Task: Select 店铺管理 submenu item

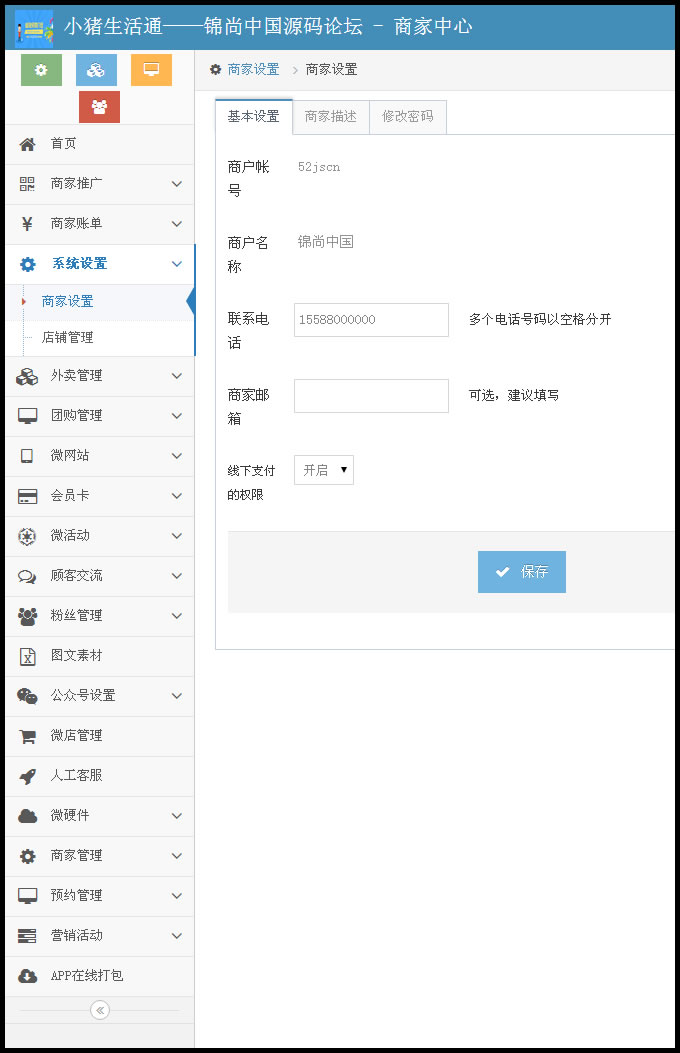Action: point(100,338)
